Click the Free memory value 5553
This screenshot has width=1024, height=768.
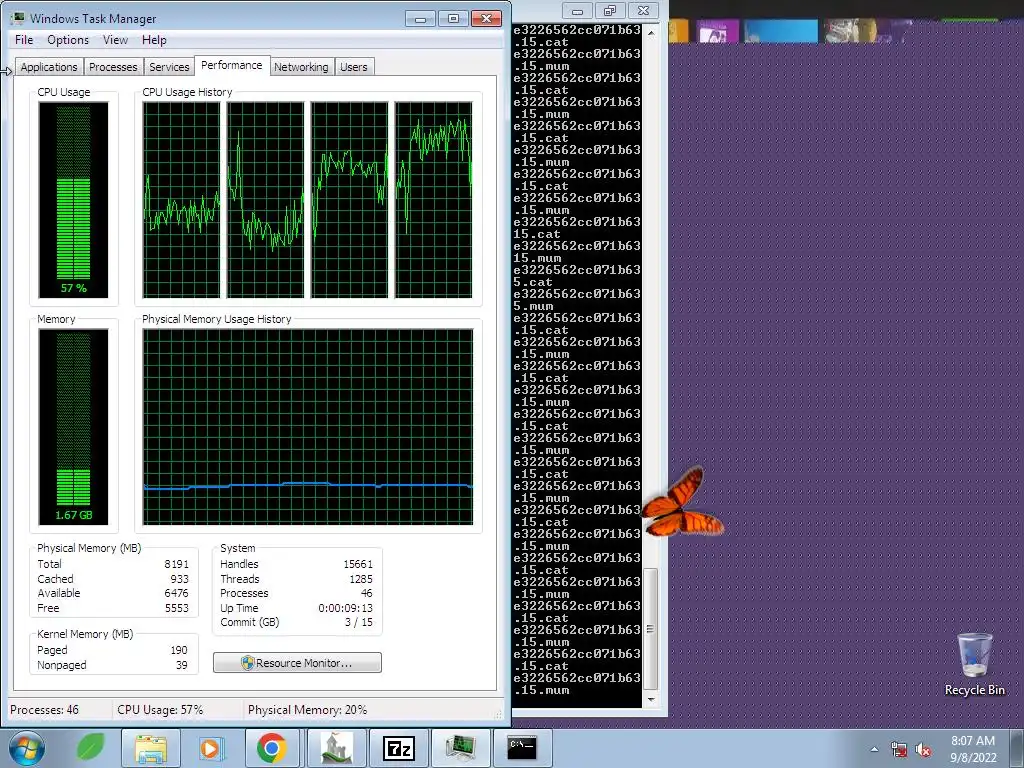click(x=176, y=608)
